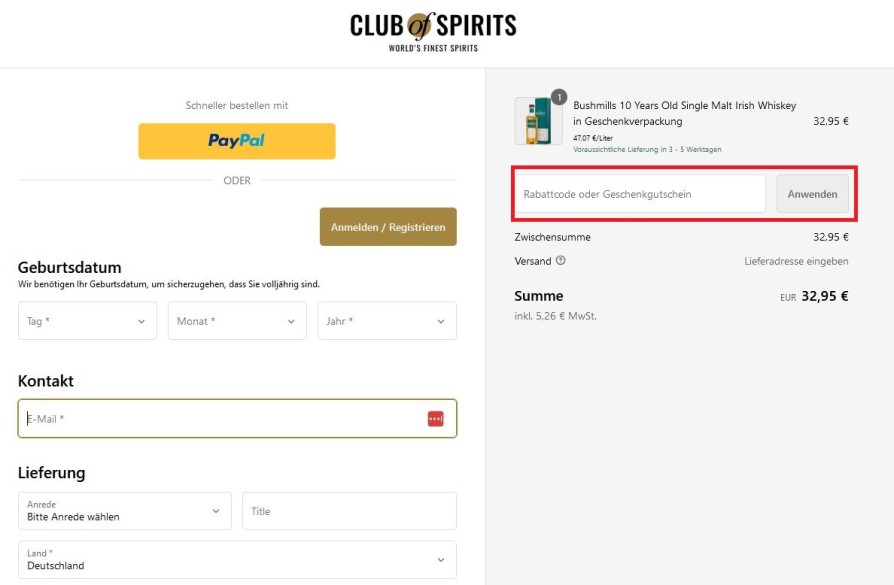
Task: Click the Versand help question mark icon
Action: [560, 261]
